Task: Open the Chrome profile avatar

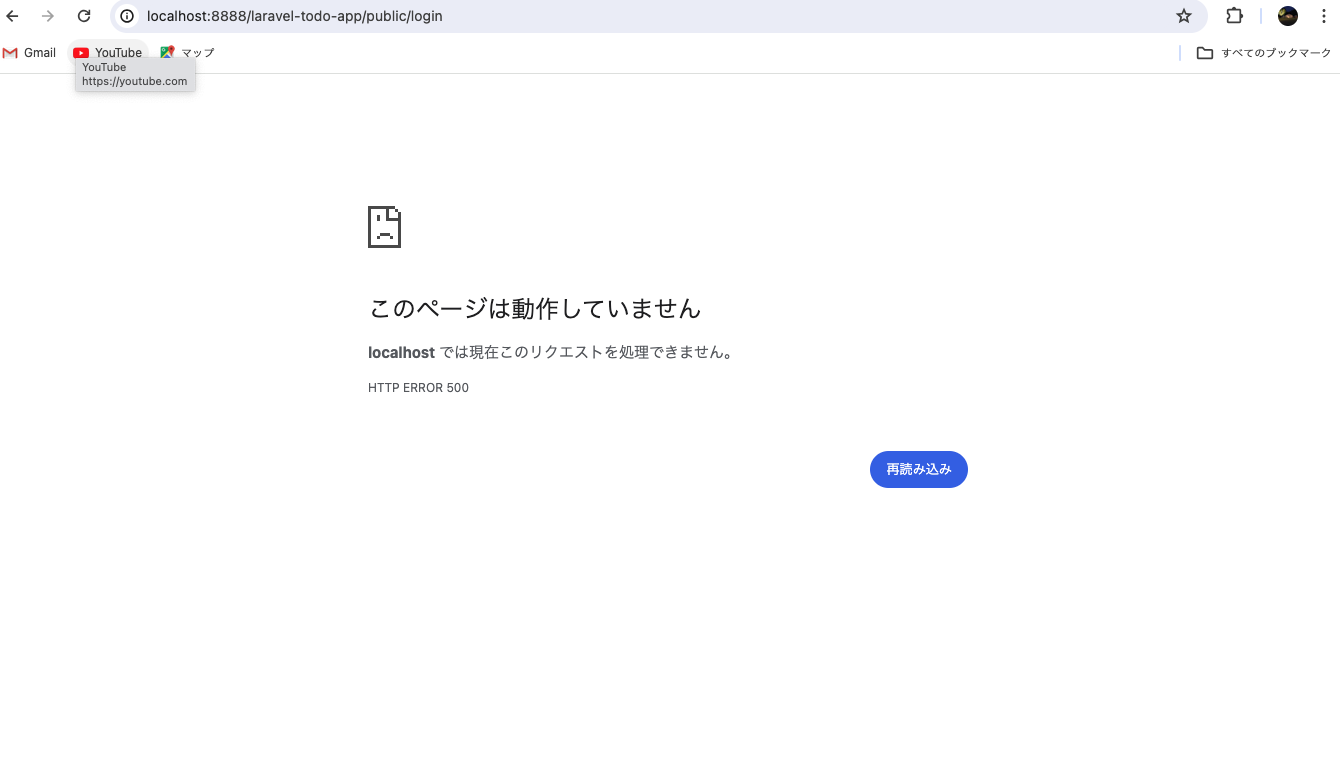Action: [1288, 16]
